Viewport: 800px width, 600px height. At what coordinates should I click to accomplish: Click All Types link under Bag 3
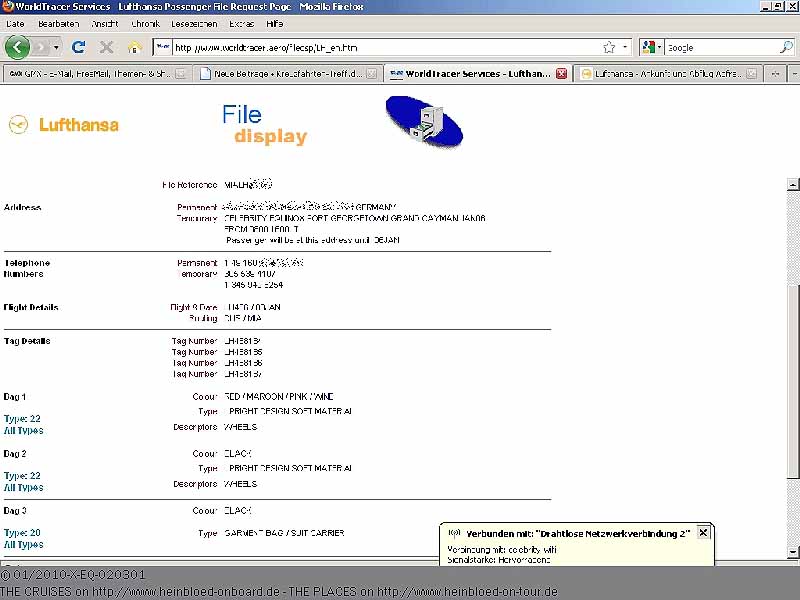[x=23, y=544]
